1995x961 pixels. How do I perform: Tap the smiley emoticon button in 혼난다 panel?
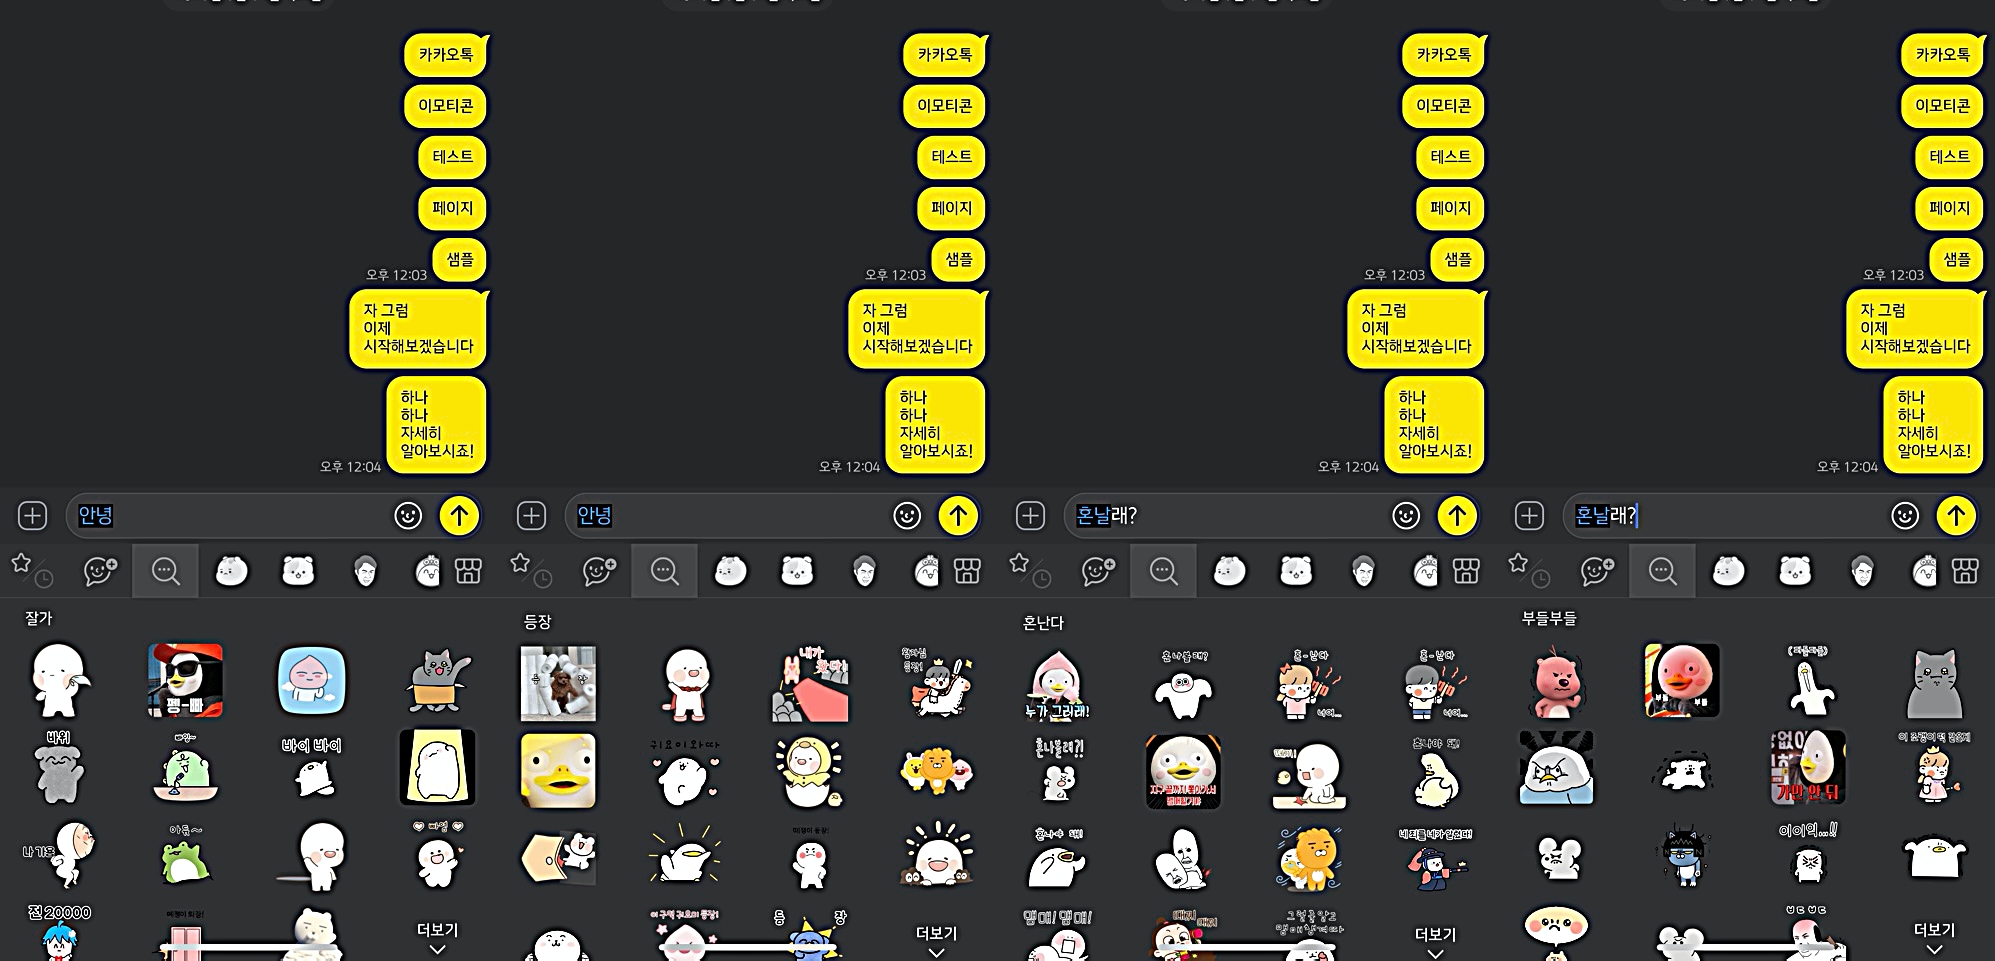point(1406,515)
